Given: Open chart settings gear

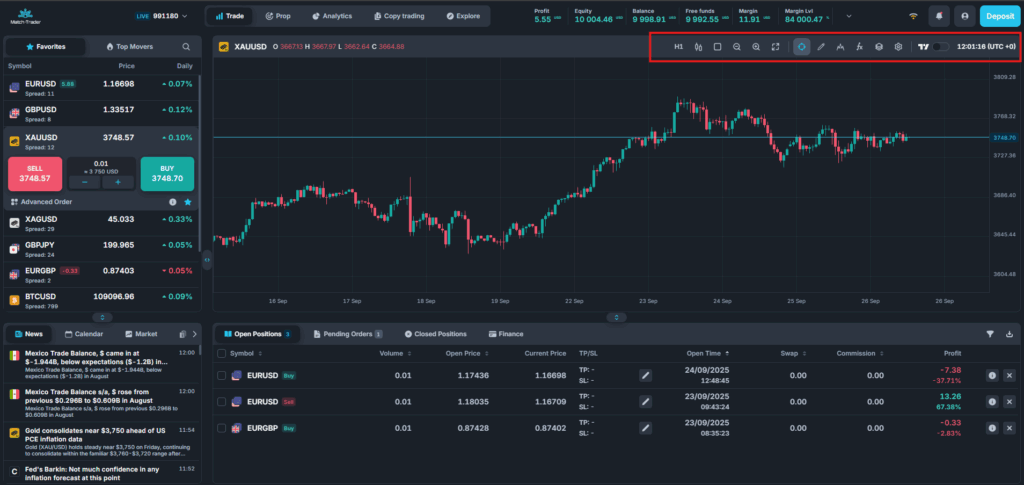Looking at the screenshot, I should click(x=898, y=47).
